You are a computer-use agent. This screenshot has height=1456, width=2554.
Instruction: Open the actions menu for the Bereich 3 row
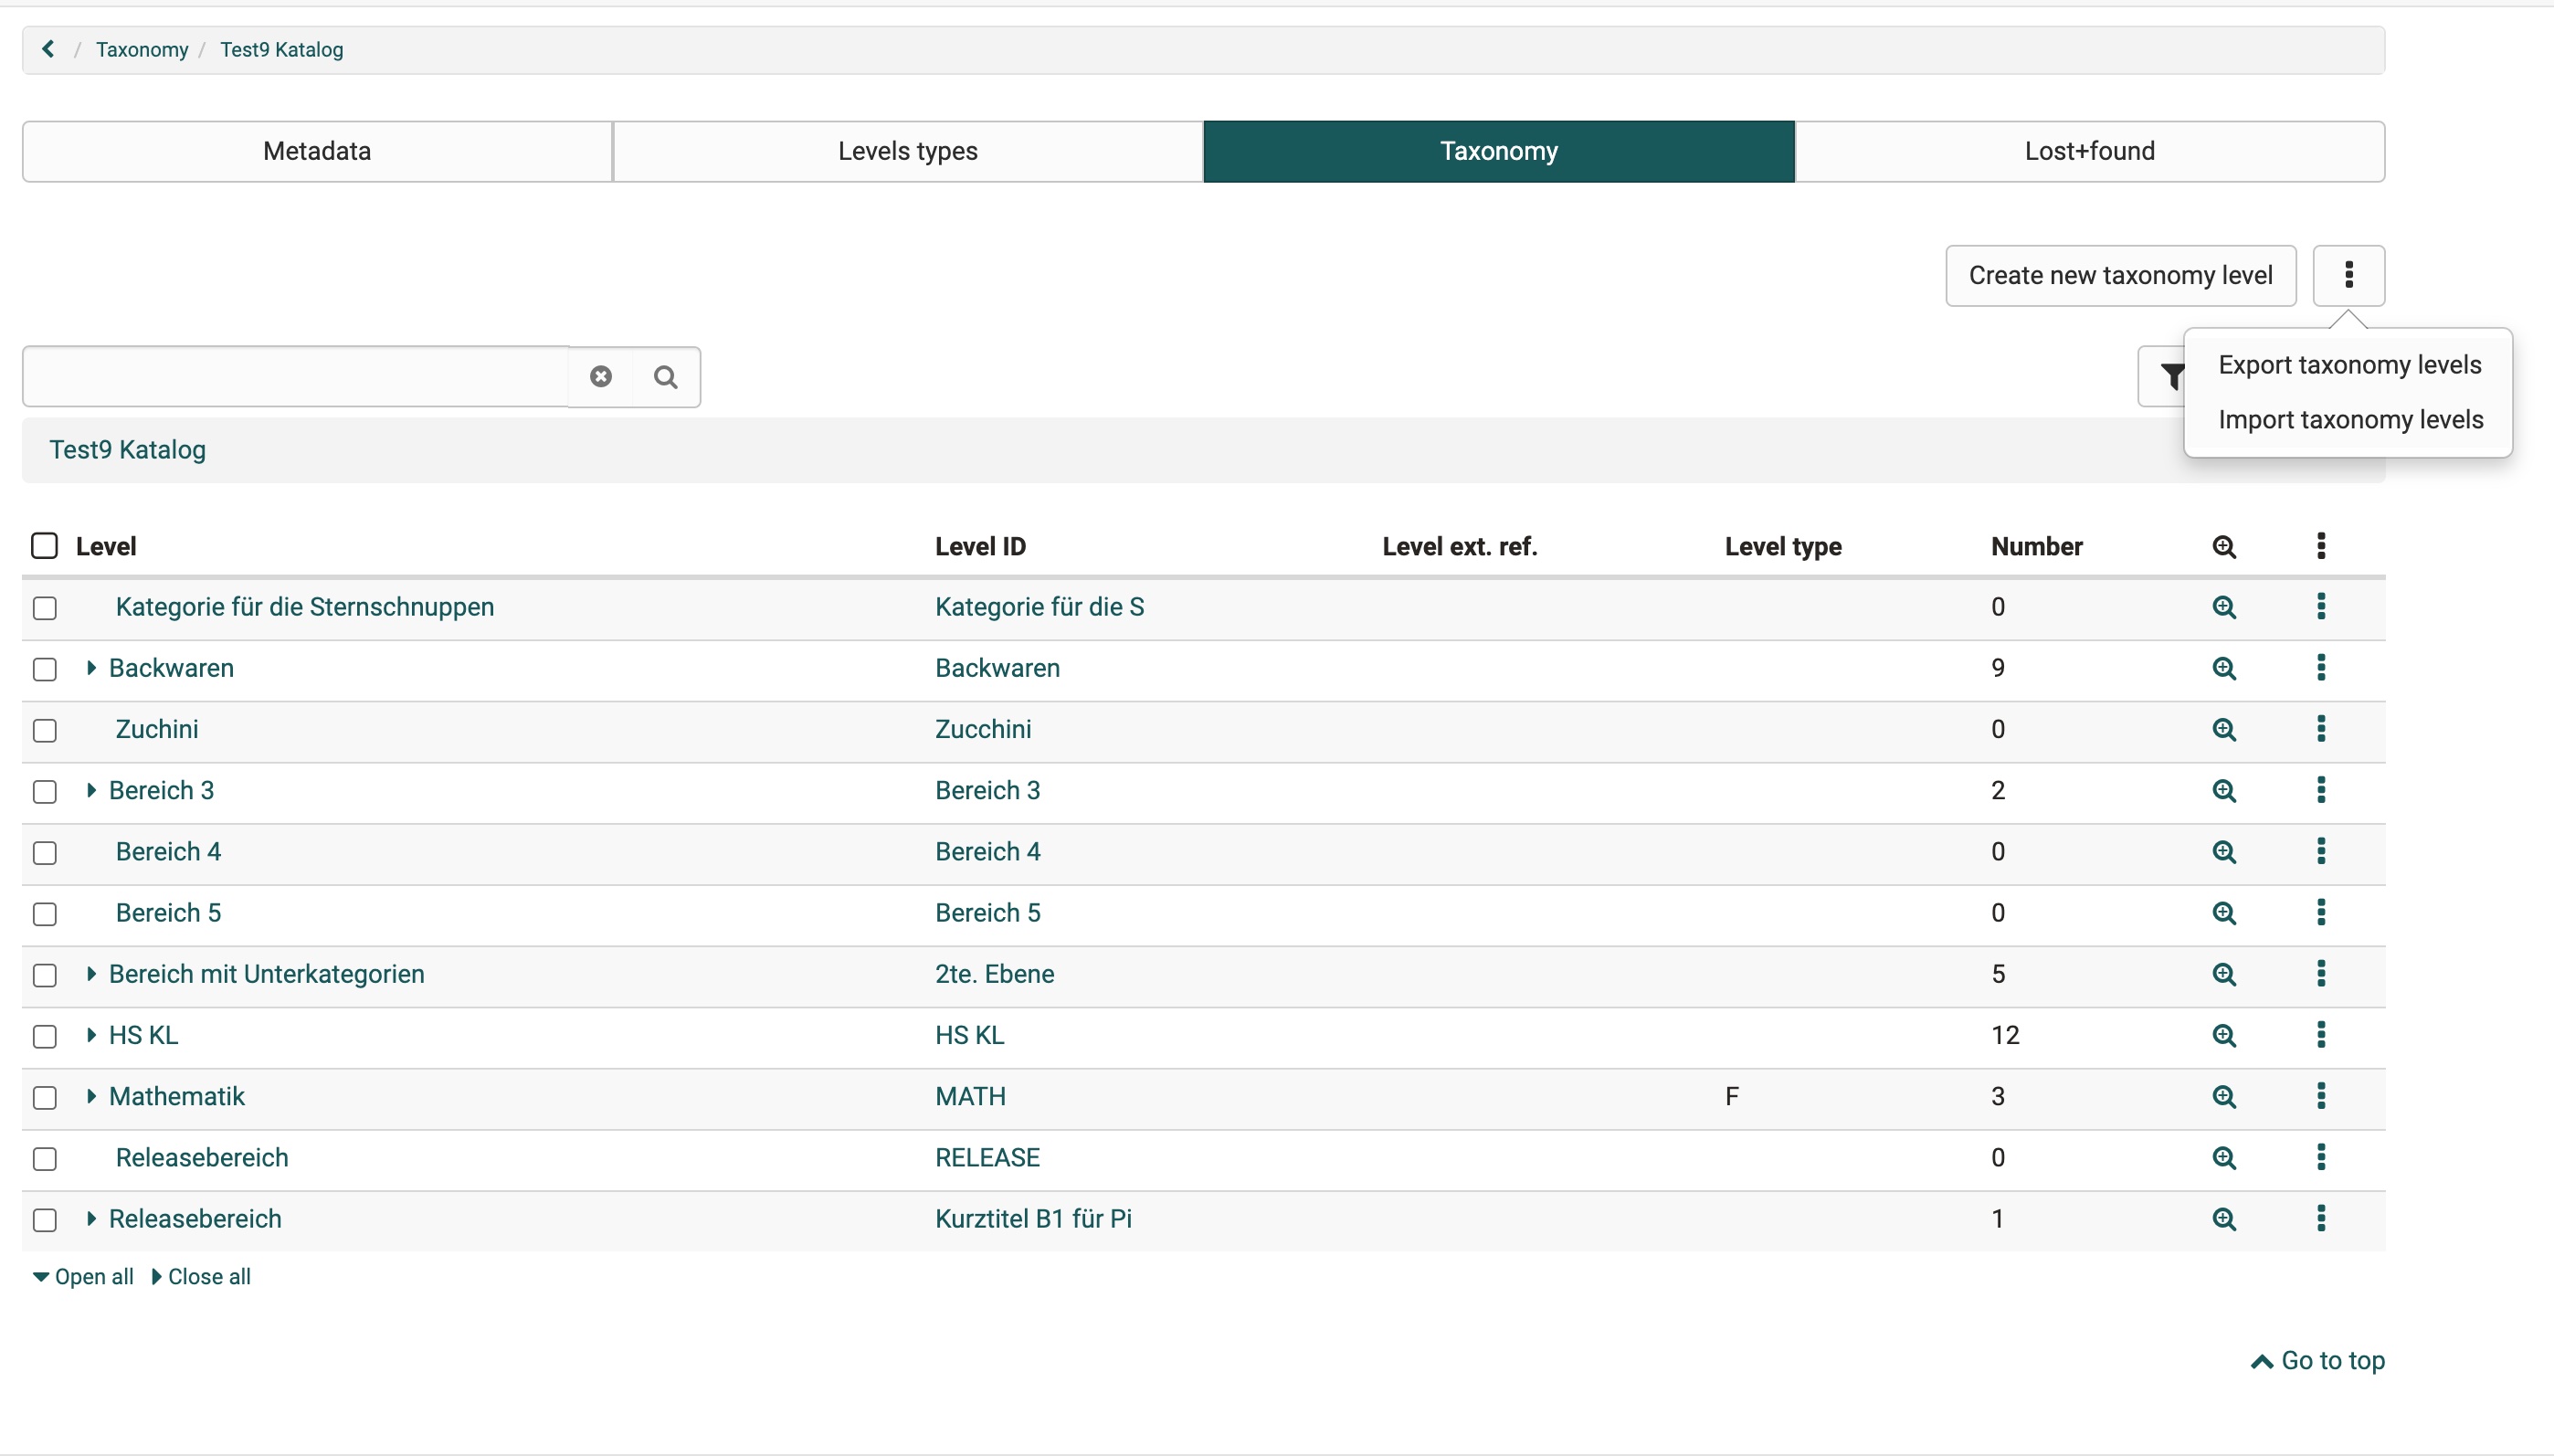coord(2321,789)
